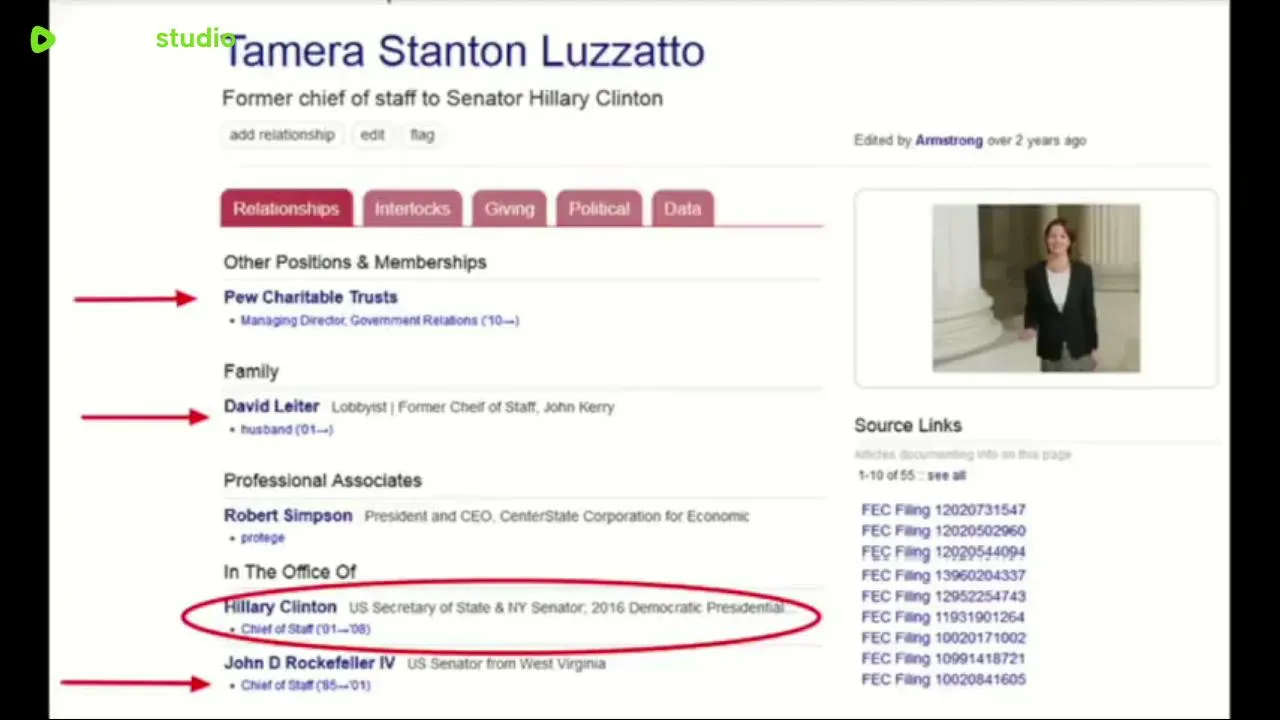Click the 'Lobbyist | Former Chief of Staff, John Kerry' description
Screen dimensions: 1280x720
click(x=473, y=407)
